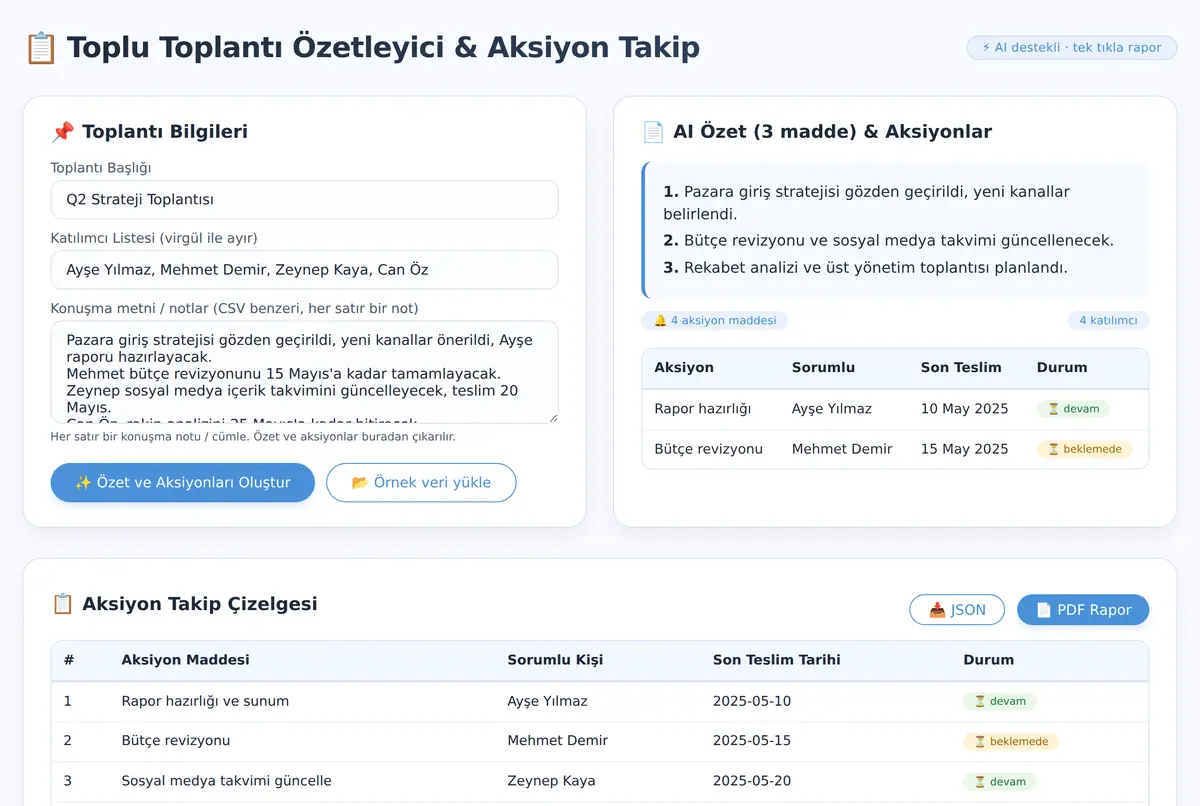The height and width of the screenshot is (806, 1200).
Task: Load sample data with Örnek veri yükle
Action: pyautogui.click(x=421, y=482)
